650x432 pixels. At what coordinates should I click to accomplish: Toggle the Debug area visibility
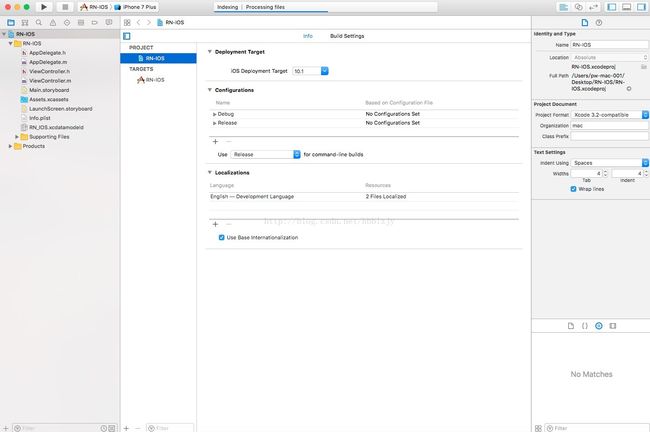(626, 7)
